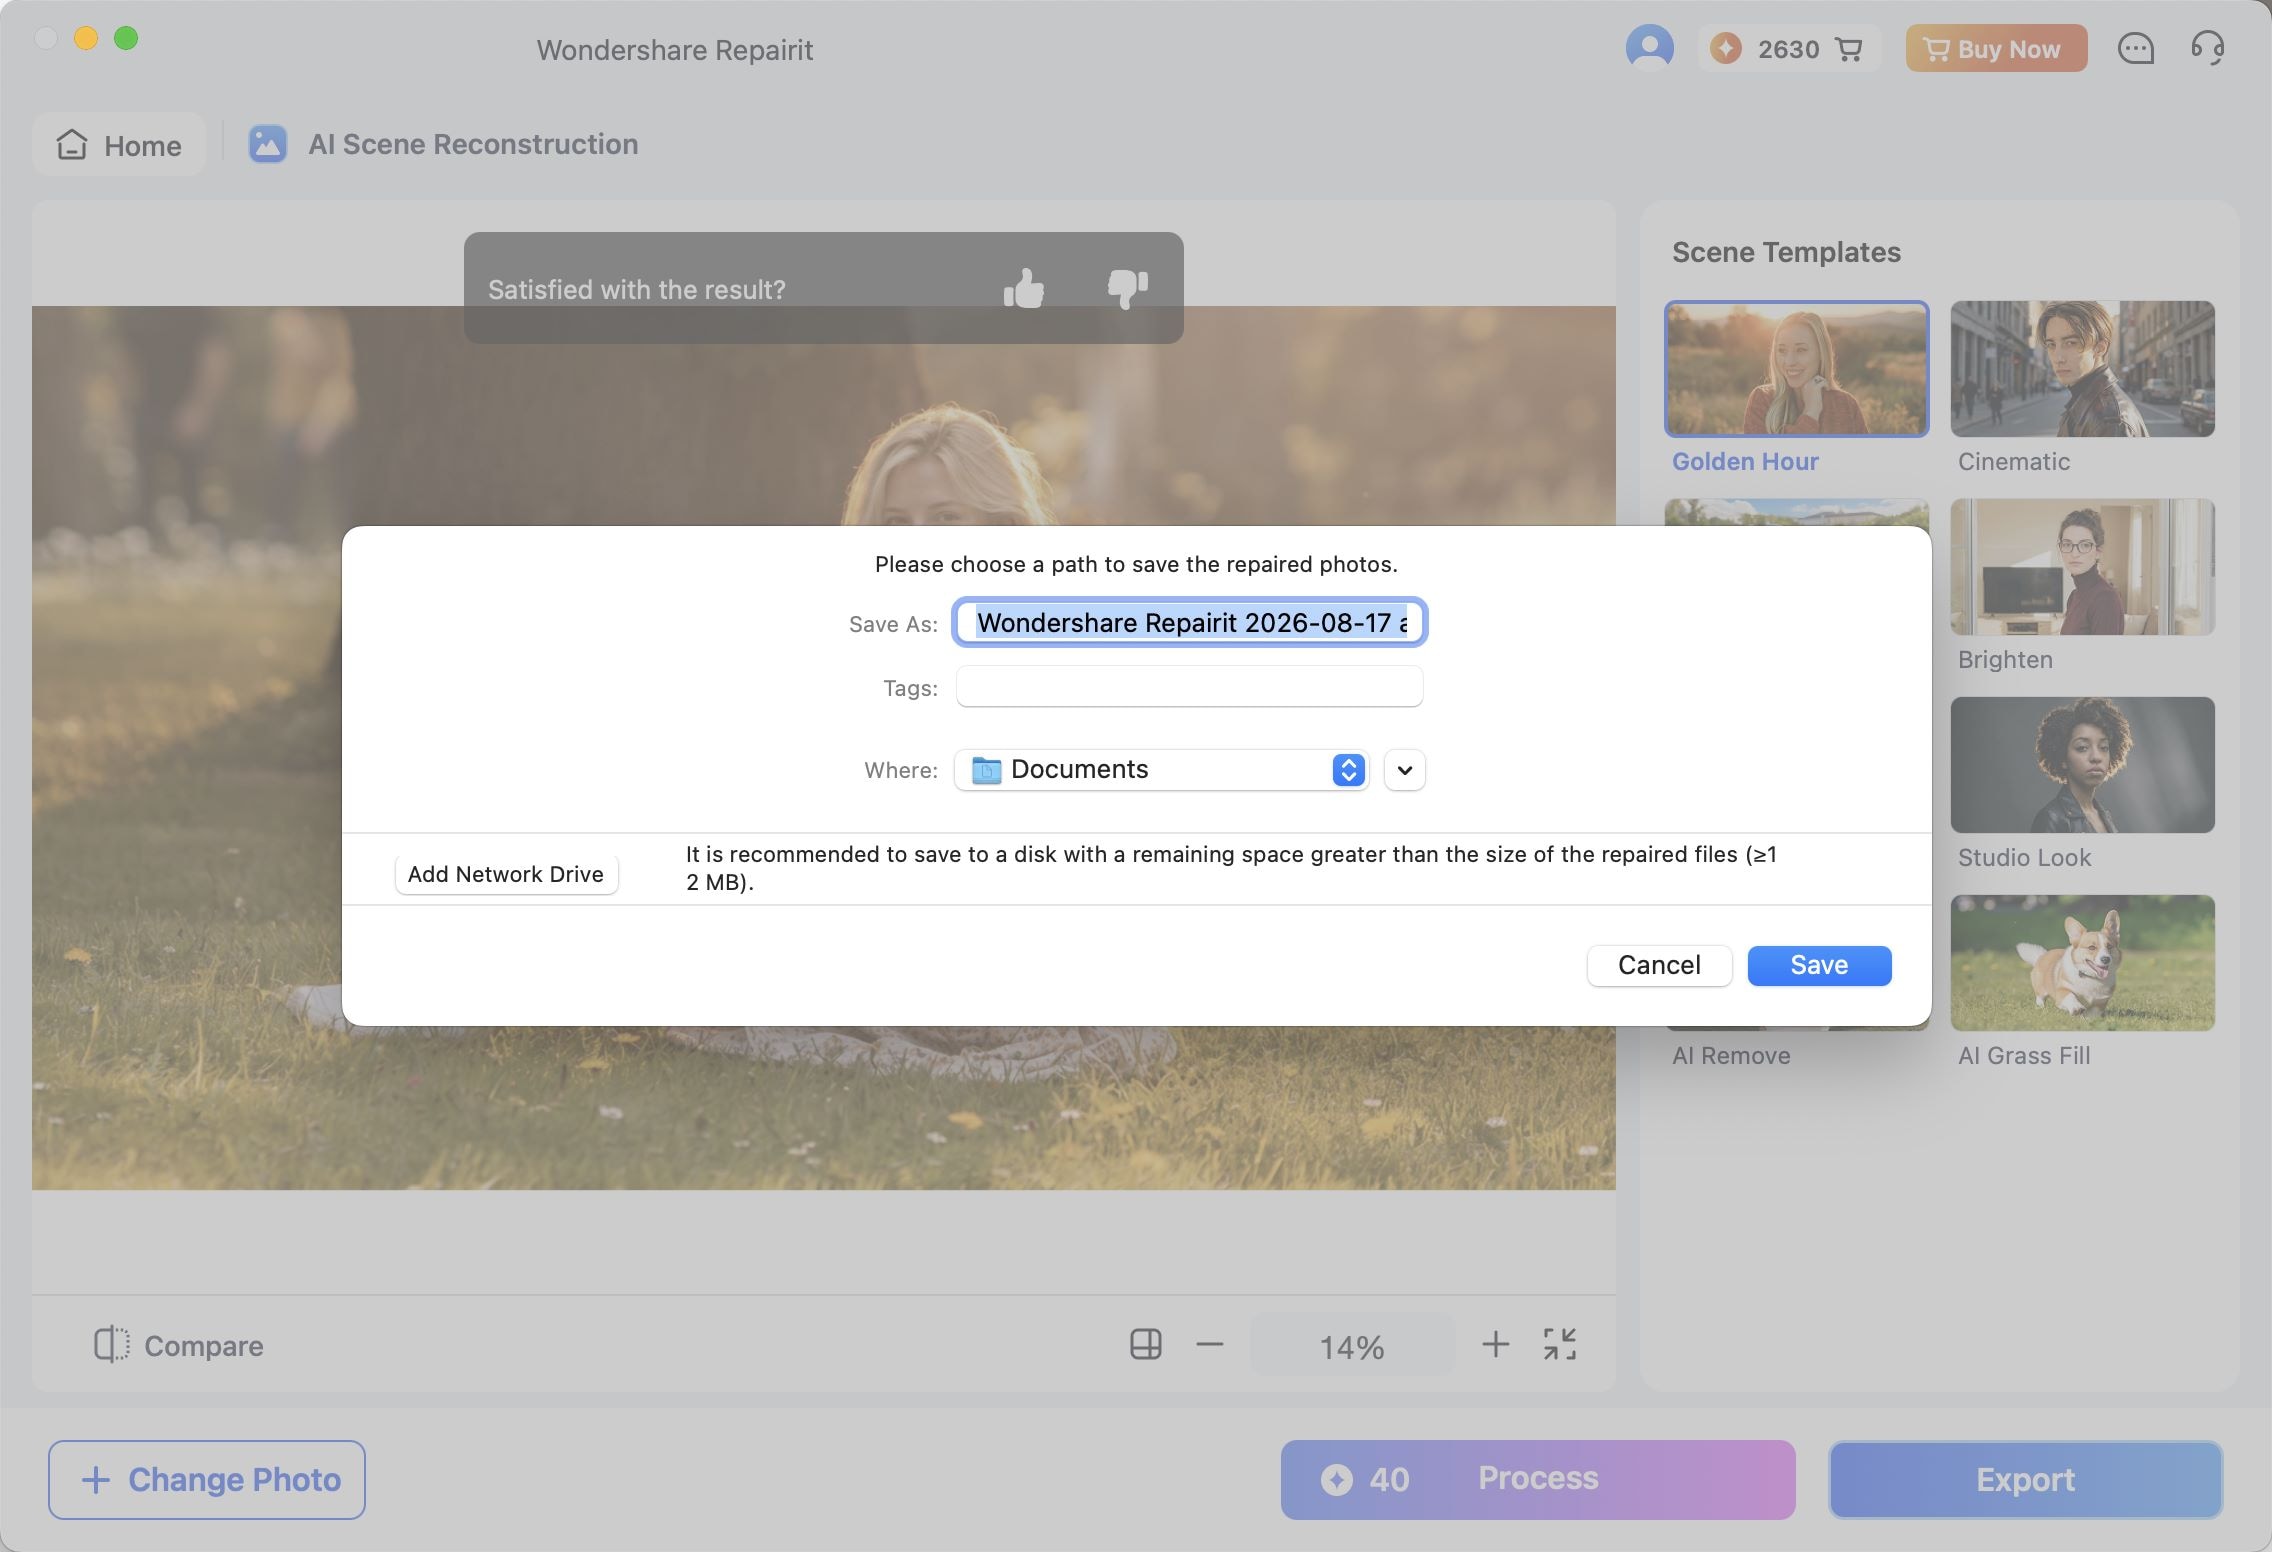Click the Save As filename field

[1189, 623]
